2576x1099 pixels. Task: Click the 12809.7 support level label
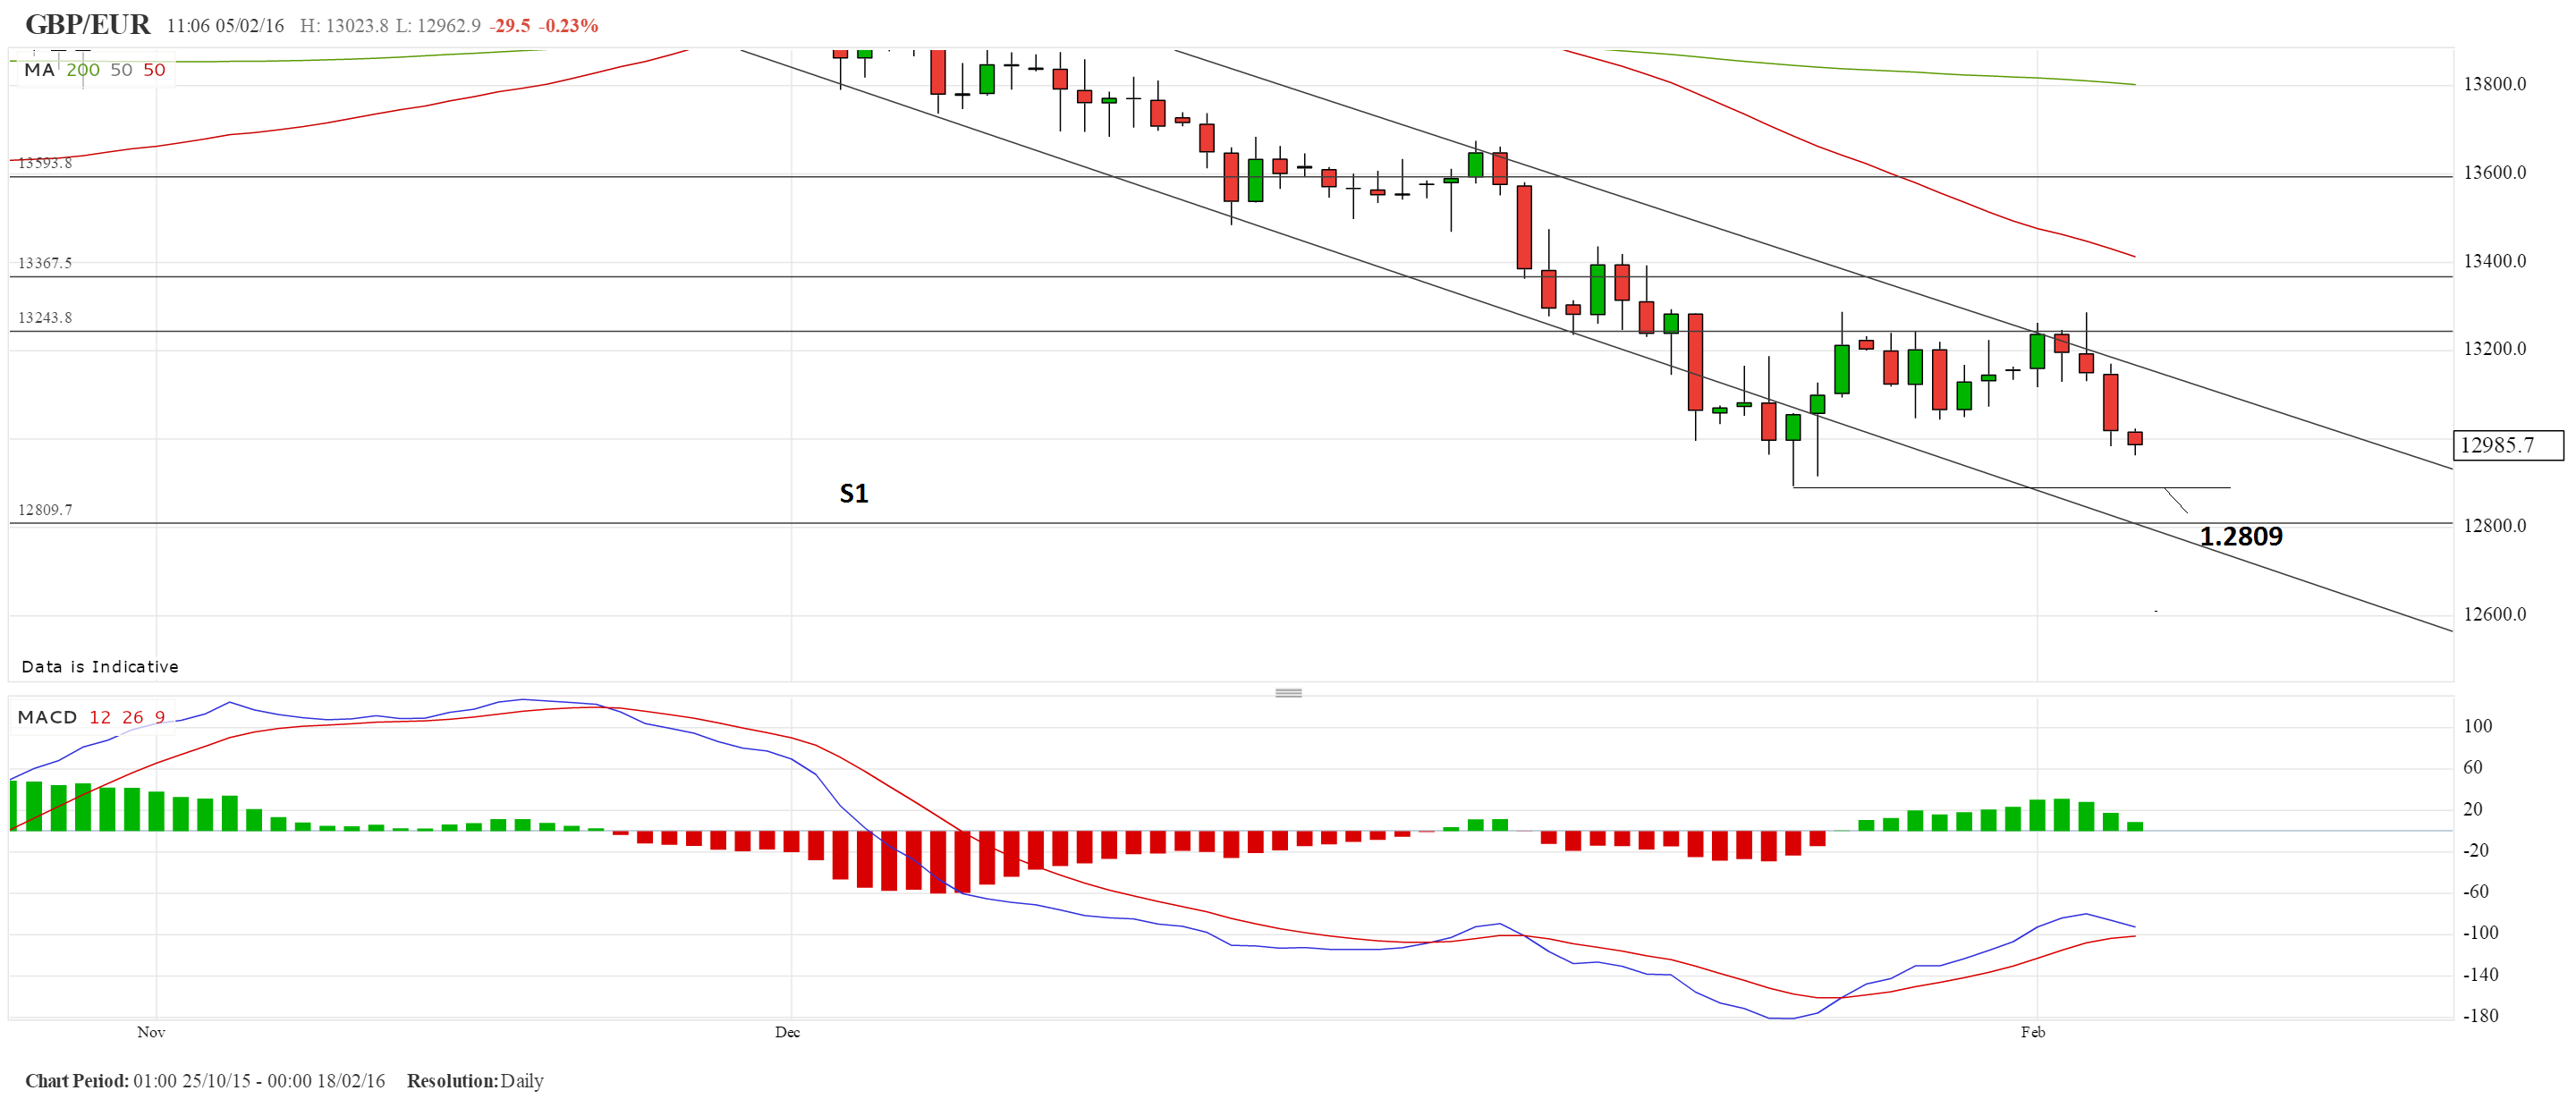click(x=45, y=510)
